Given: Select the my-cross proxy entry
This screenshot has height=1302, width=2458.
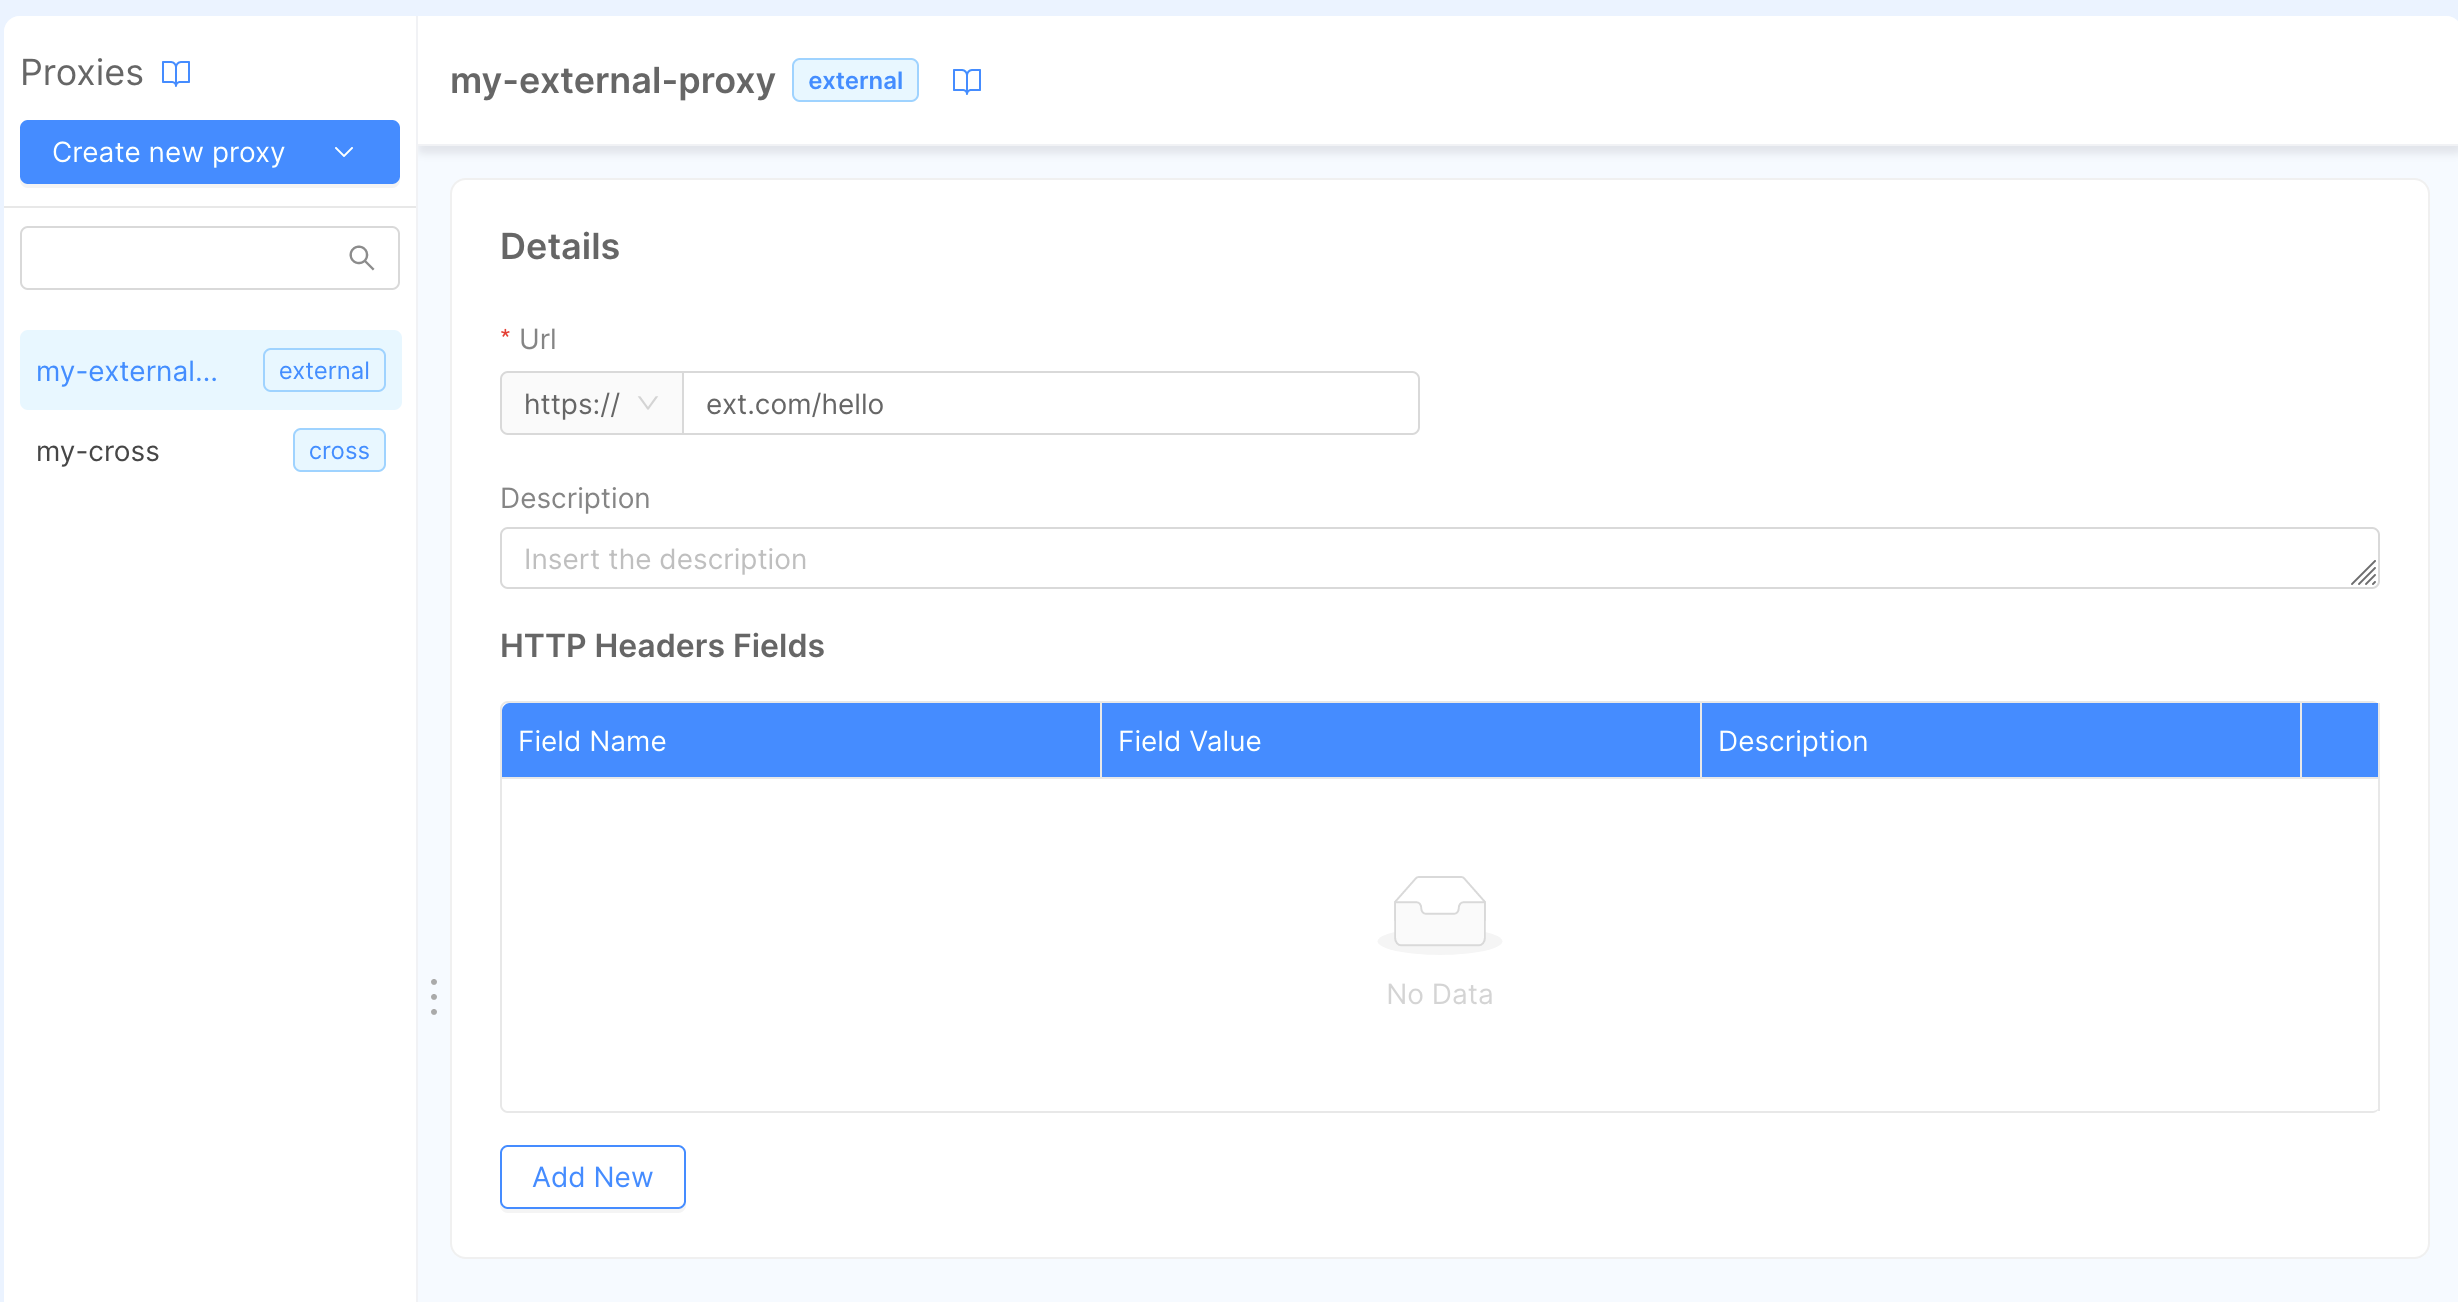Looking at the screenshot, I should 96,450.
